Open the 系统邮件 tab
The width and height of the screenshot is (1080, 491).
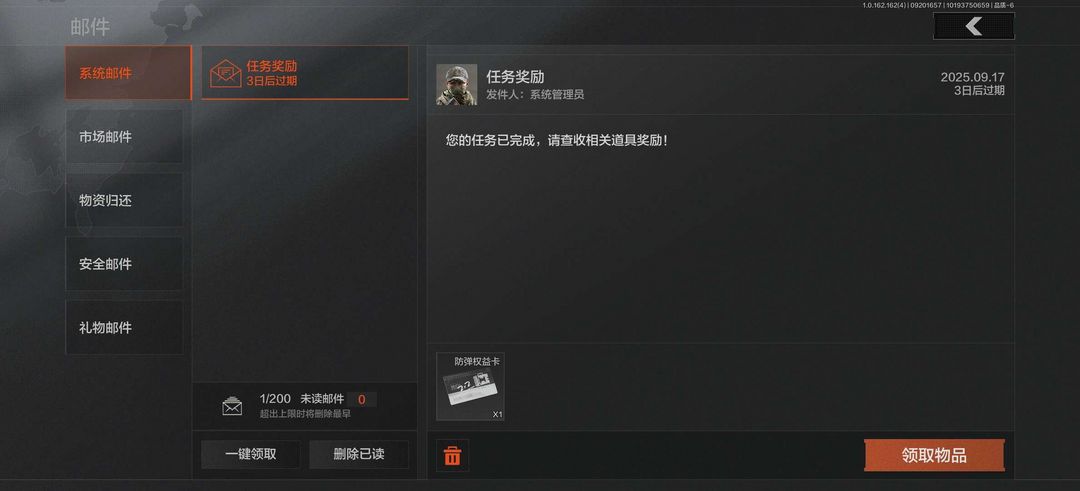coord(128,73)
